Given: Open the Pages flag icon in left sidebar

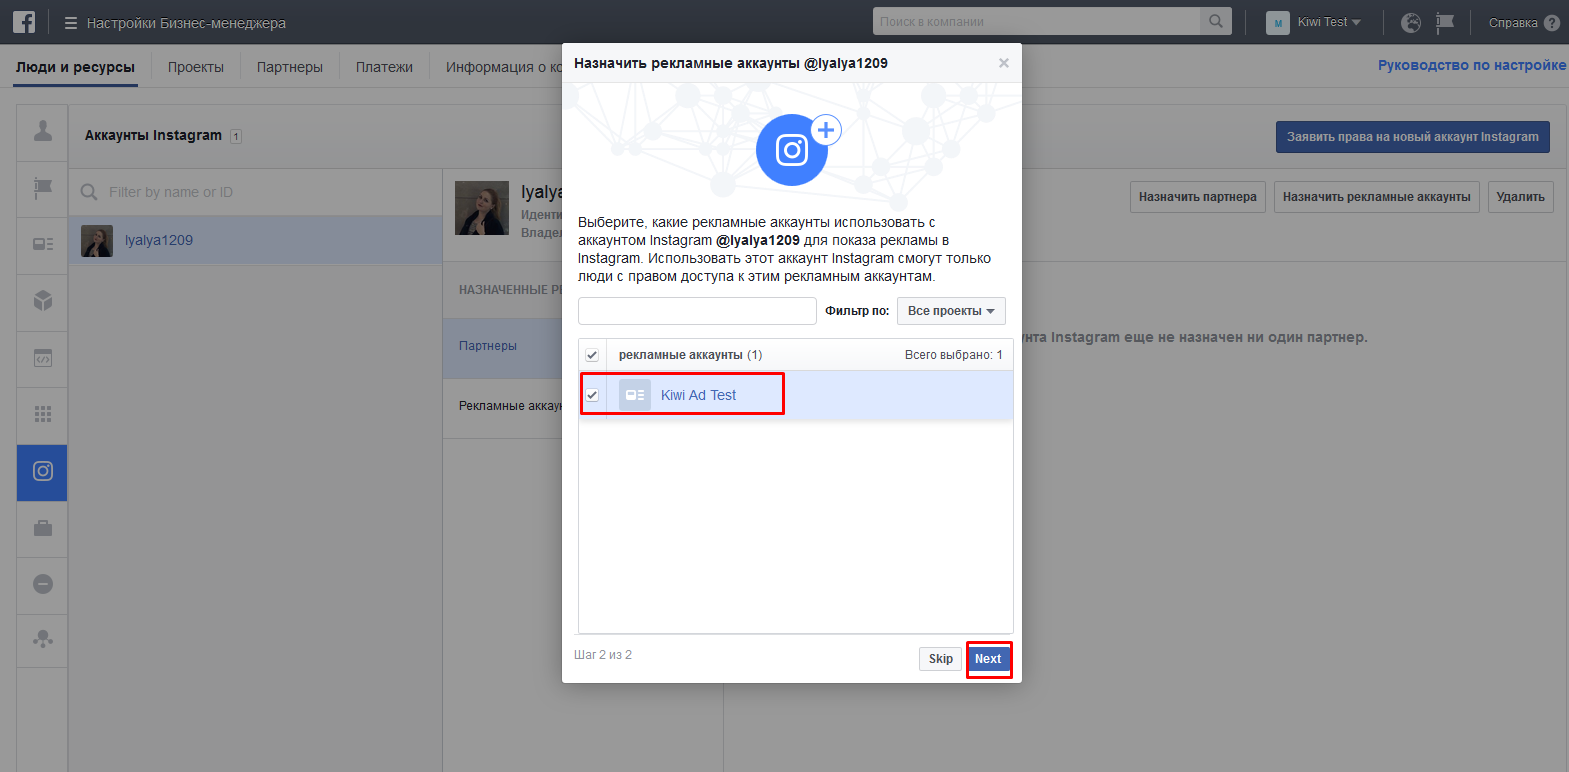Looking at the screenshot, I should pos(42,188).
